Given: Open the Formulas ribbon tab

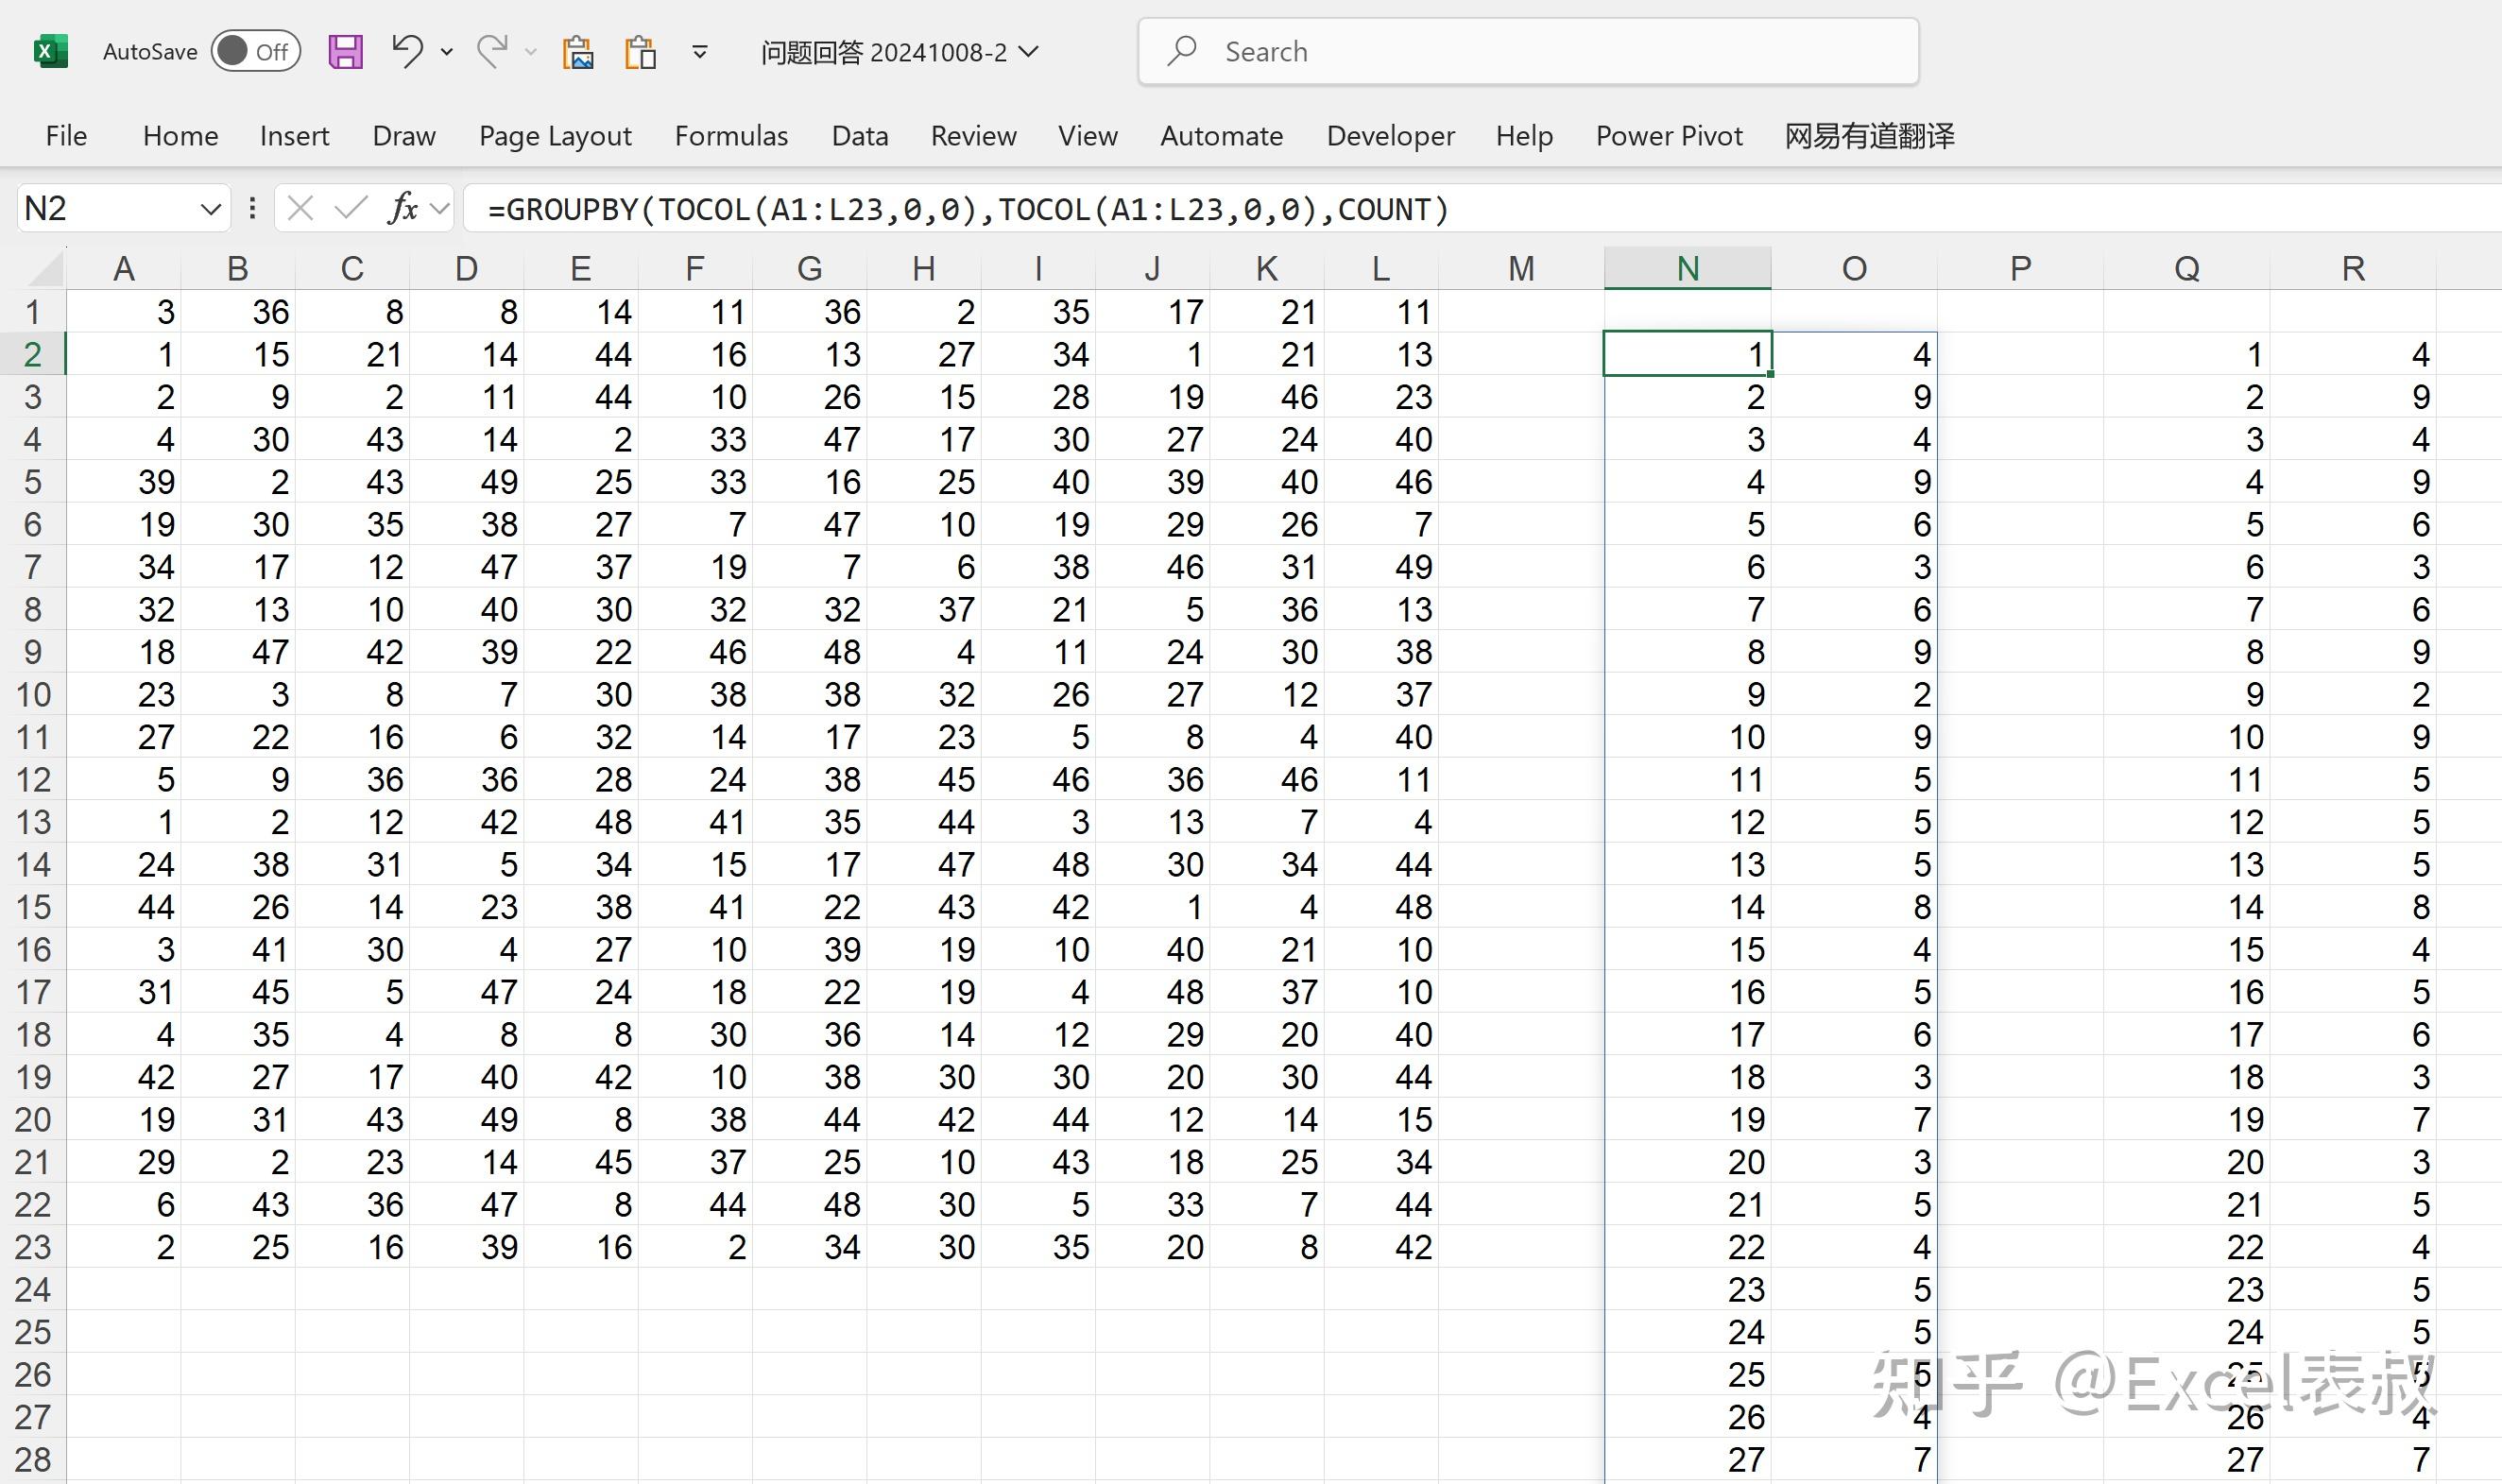Looking at the screenshot, I should click(x=731, y=135).
